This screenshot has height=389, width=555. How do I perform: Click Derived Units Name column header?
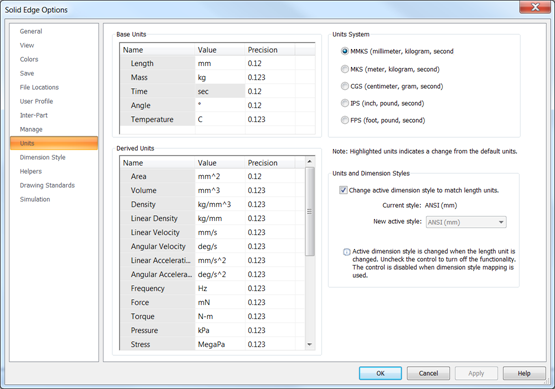click(158, 163)
